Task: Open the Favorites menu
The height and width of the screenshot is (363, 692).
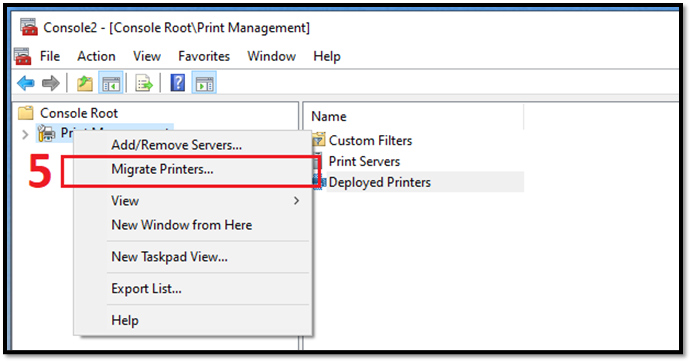Action: tap(204, 56)
